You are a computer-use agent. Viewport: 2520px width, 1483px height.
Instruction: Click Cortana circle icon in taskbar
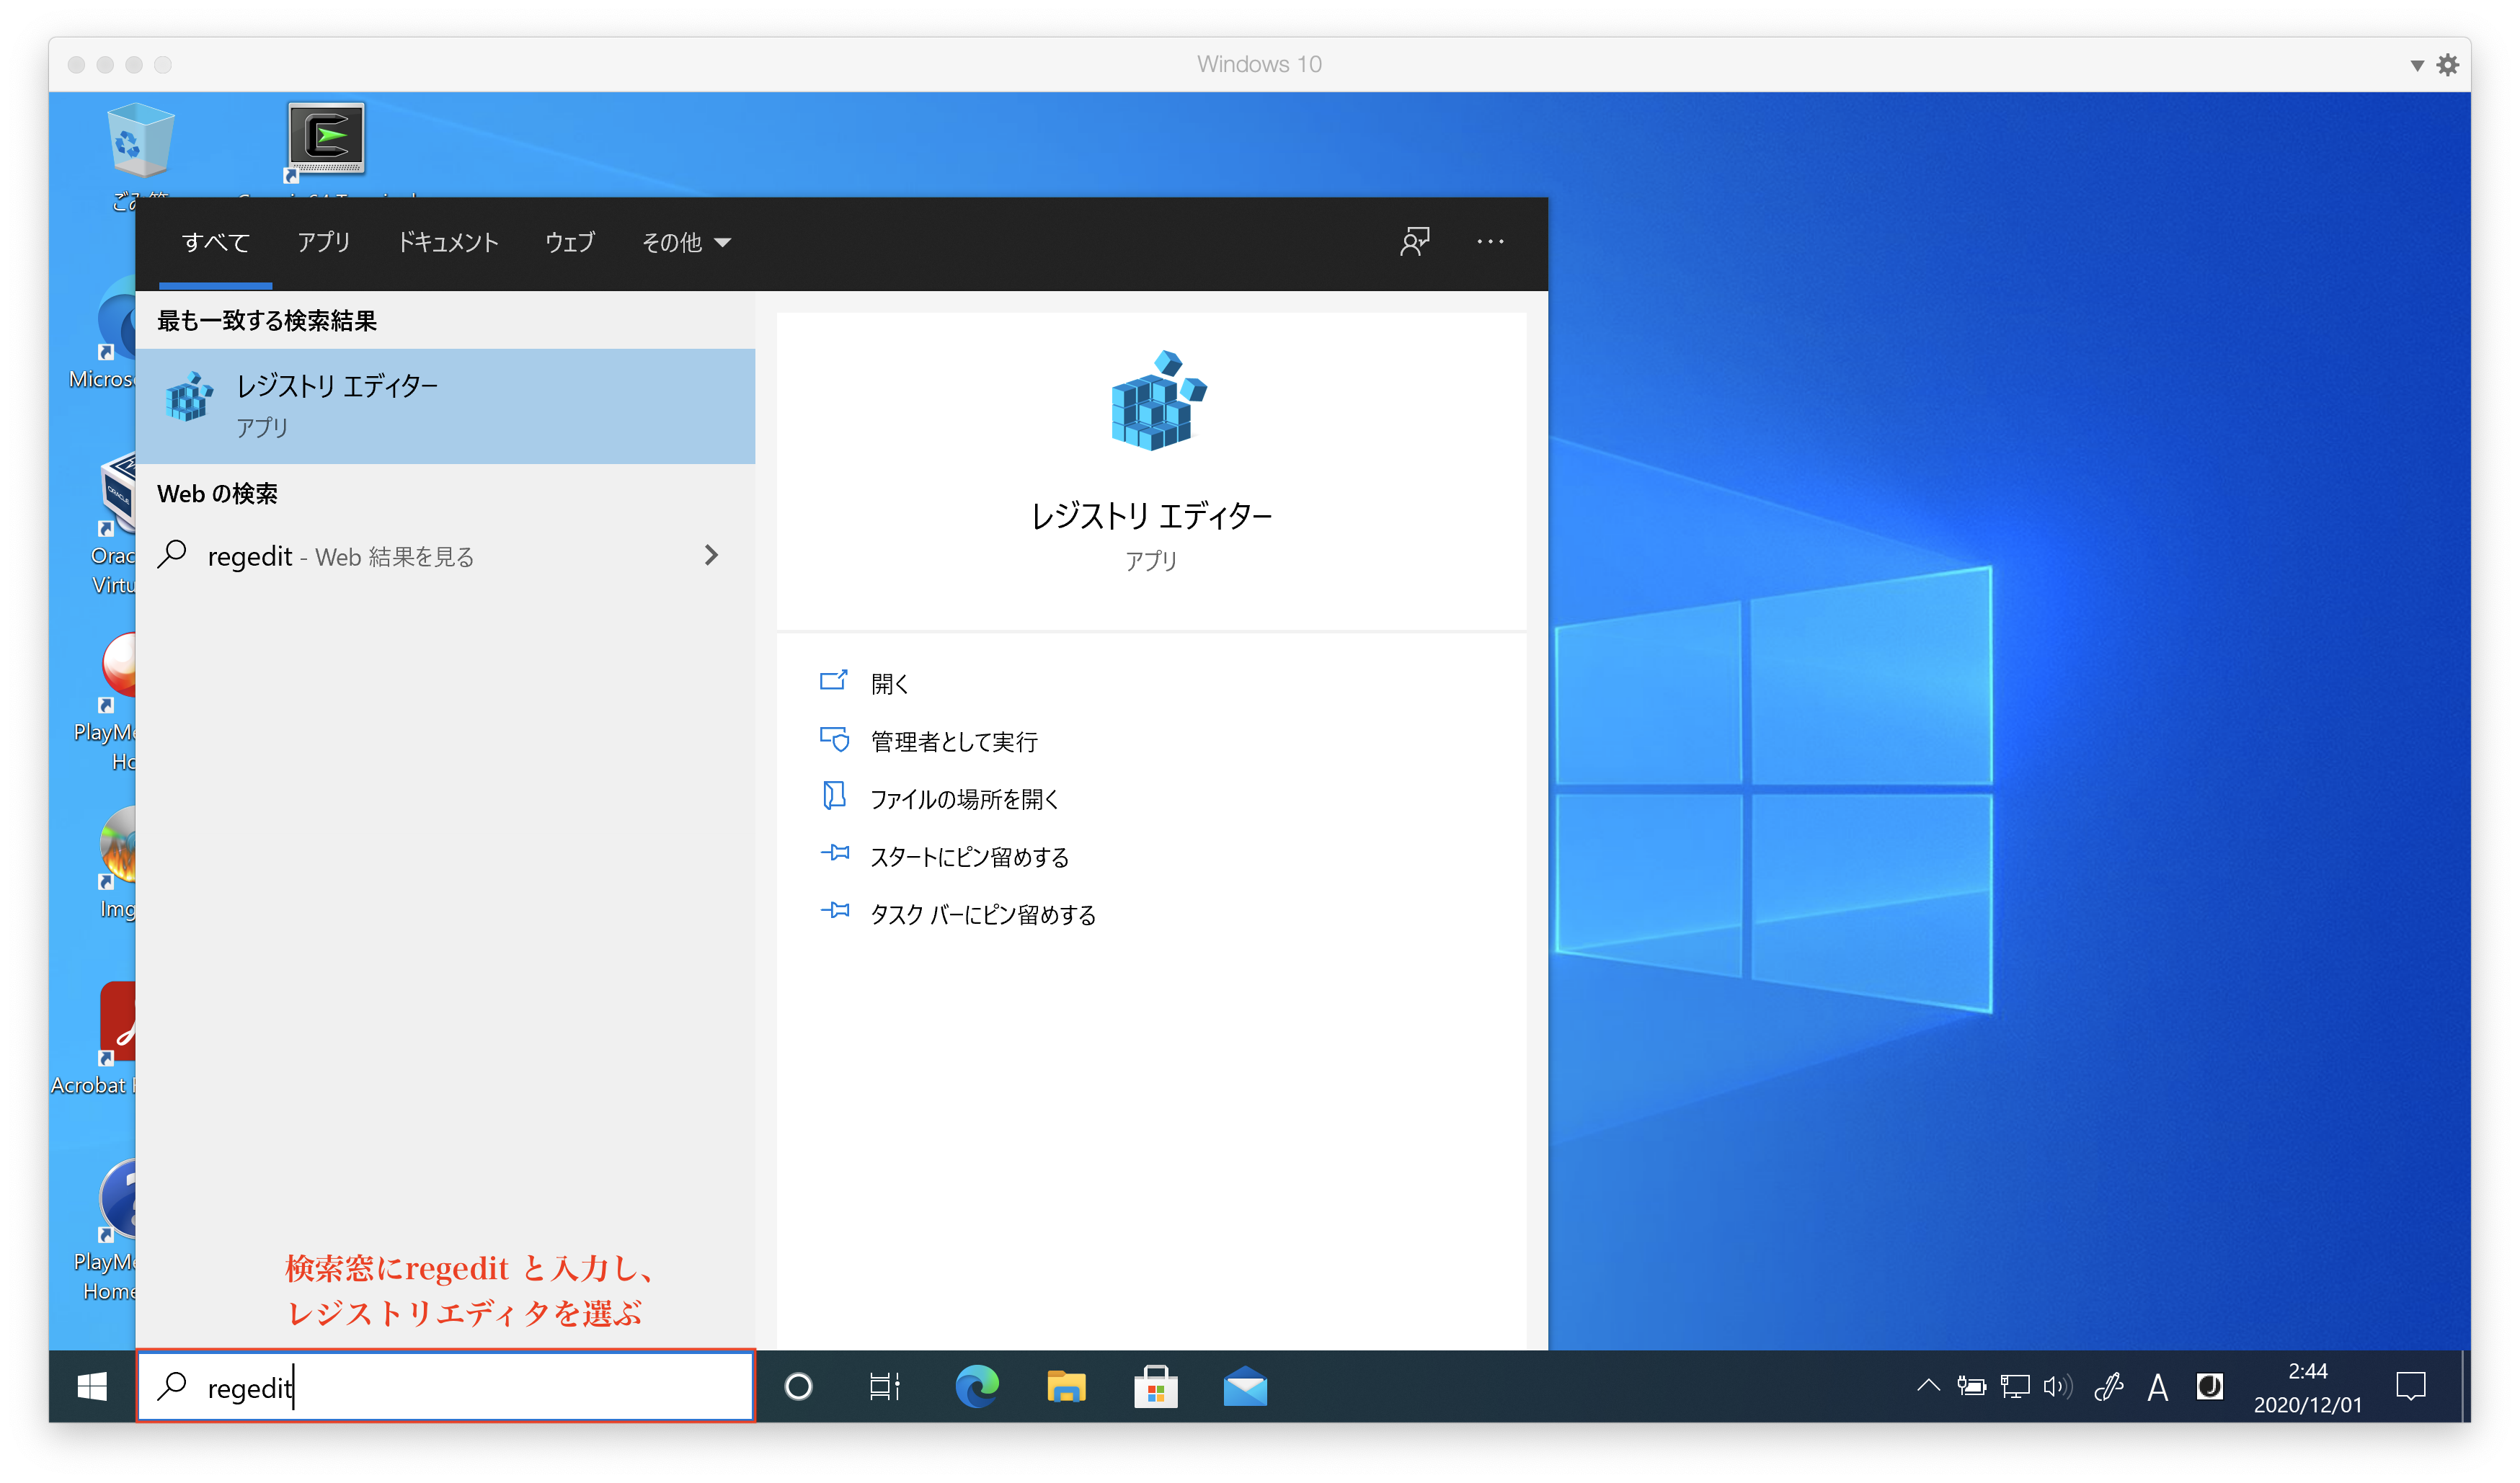coord(798,1386)
